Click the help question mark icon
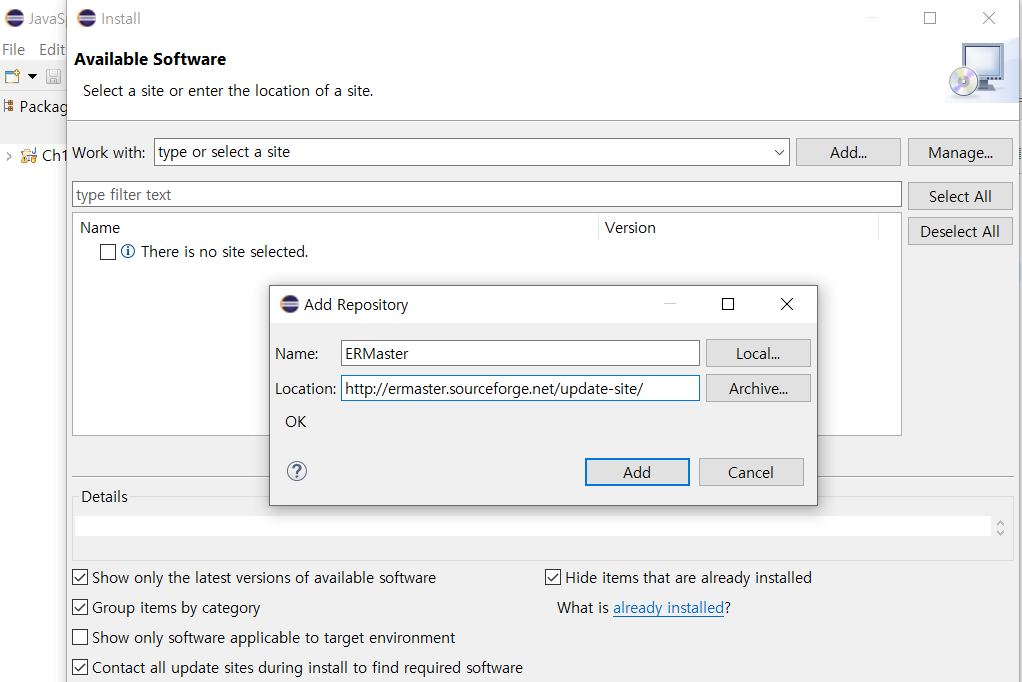Image resolution: width=1022 pixels, height=682 pixels. [297, 471]
